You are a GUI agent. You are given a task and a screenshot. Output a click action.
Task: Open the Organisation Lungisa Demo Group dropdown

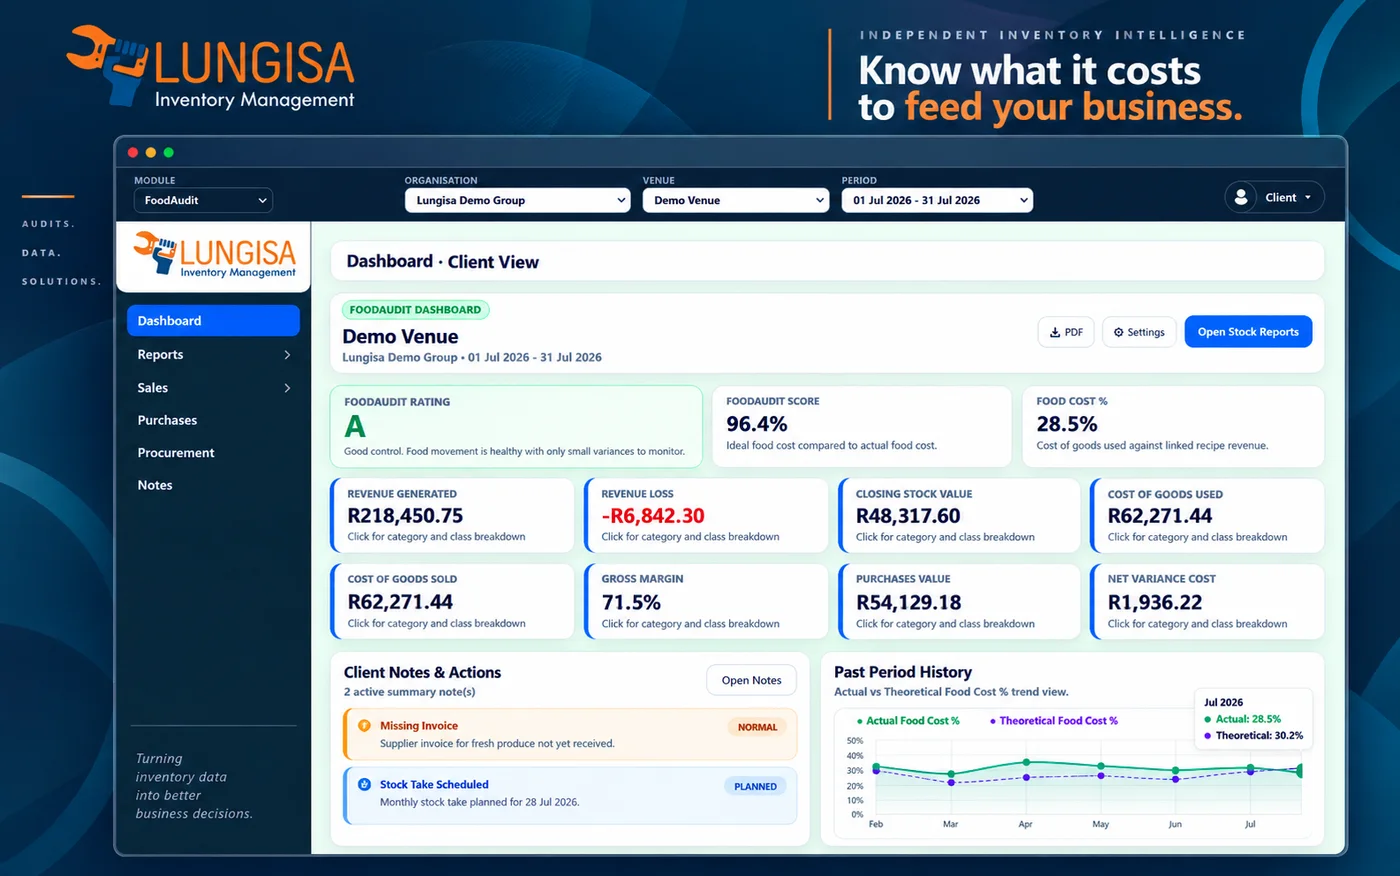point(517,200)
